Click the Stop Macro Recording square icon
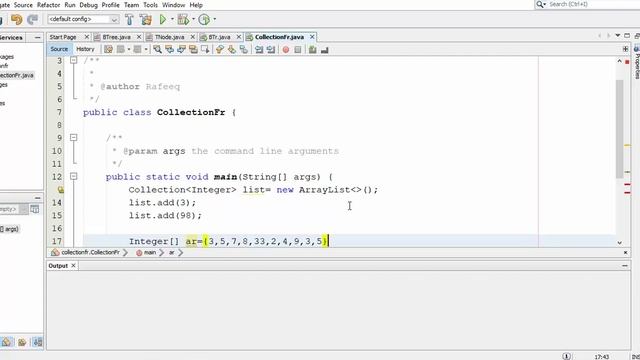The width and height of the screenshot is (640, 360). 298,49
